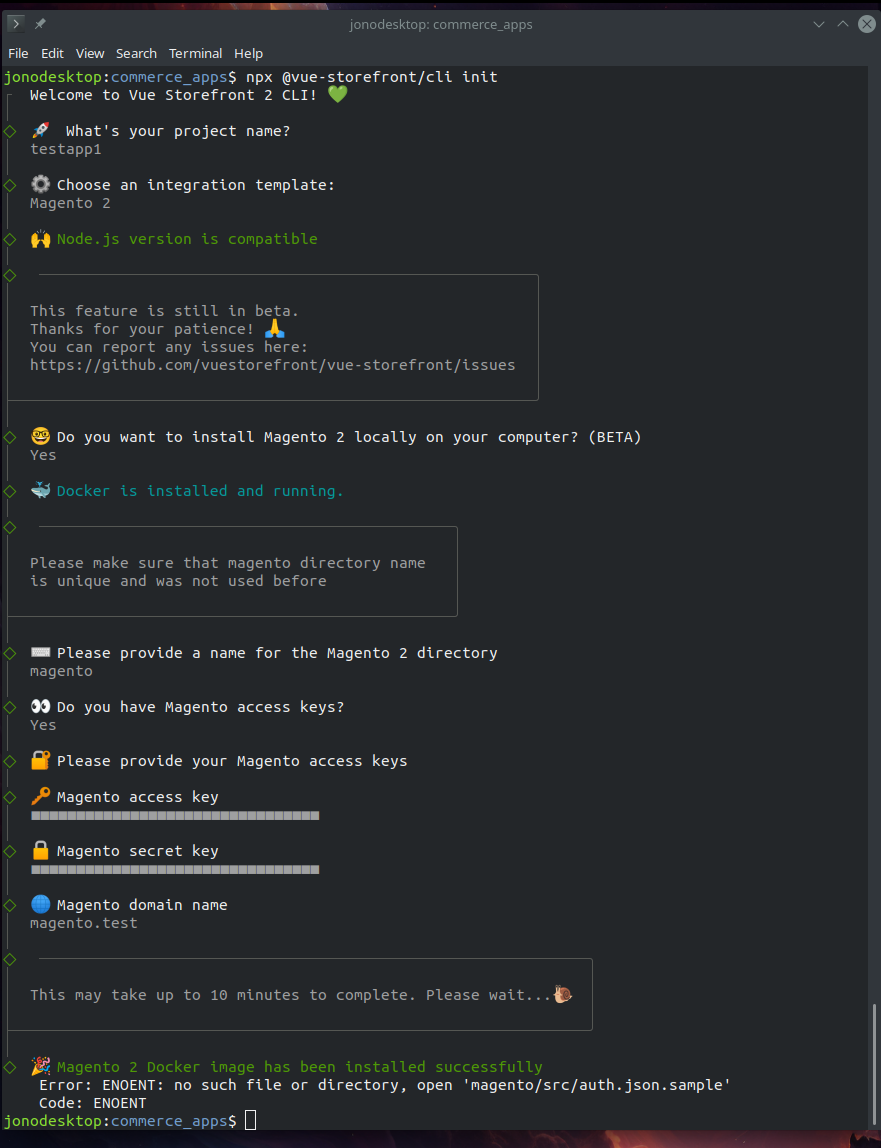The height and width of the screenshot is (1148, 881).
Task: Click the key icon beside Magento access key
Action: click(40, 797)
